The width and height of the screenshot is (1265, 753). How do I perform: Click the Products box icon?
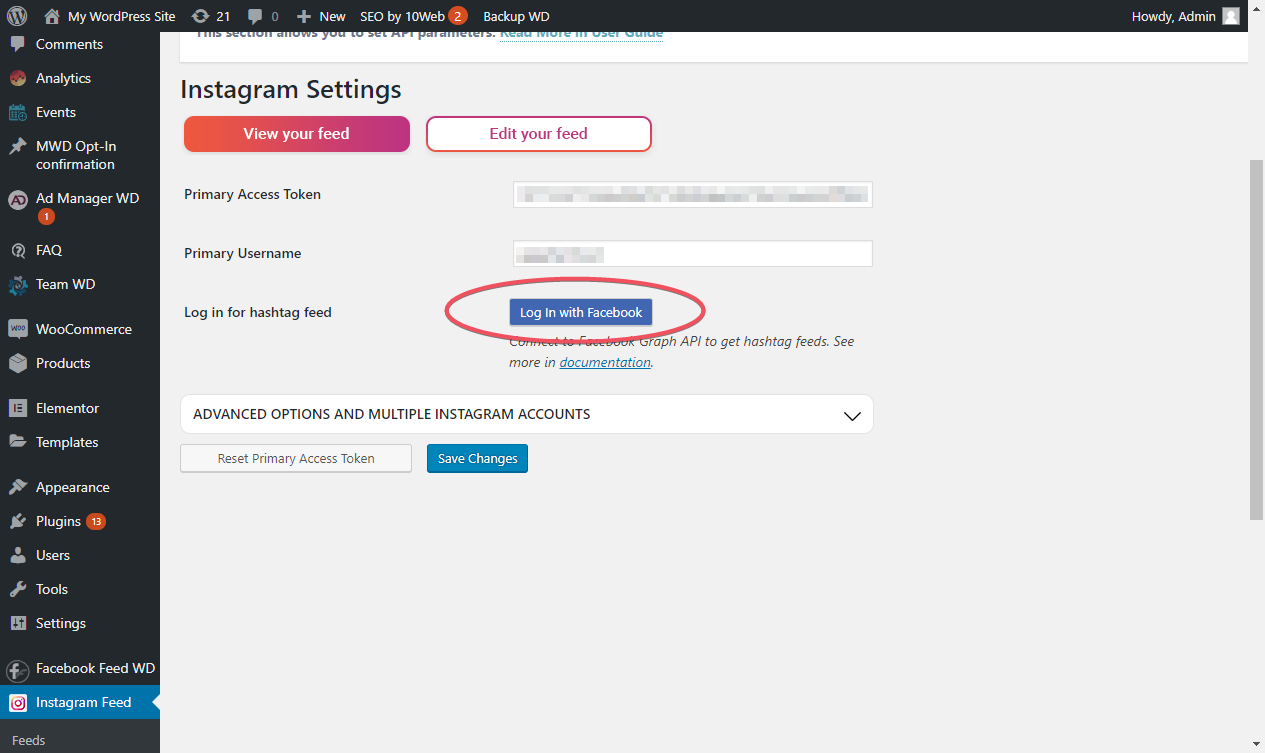(x=17, y=363)
